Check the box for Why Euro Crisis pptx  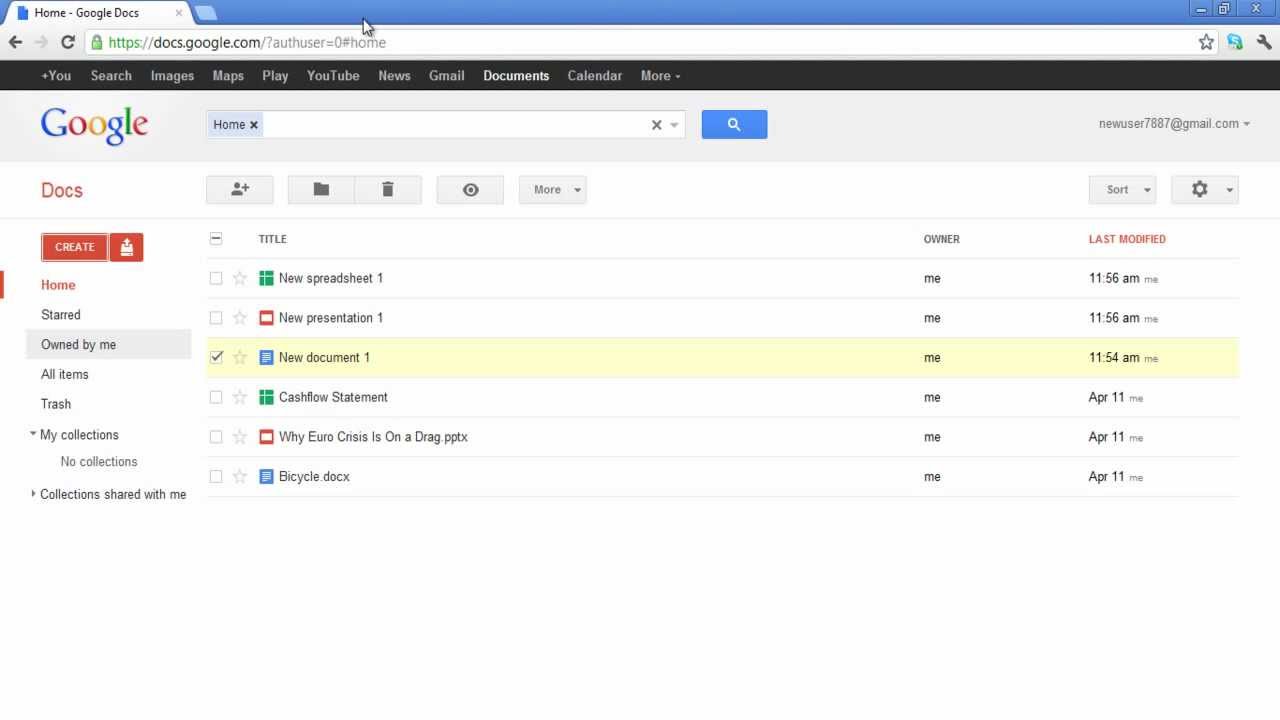click(216, 437)
